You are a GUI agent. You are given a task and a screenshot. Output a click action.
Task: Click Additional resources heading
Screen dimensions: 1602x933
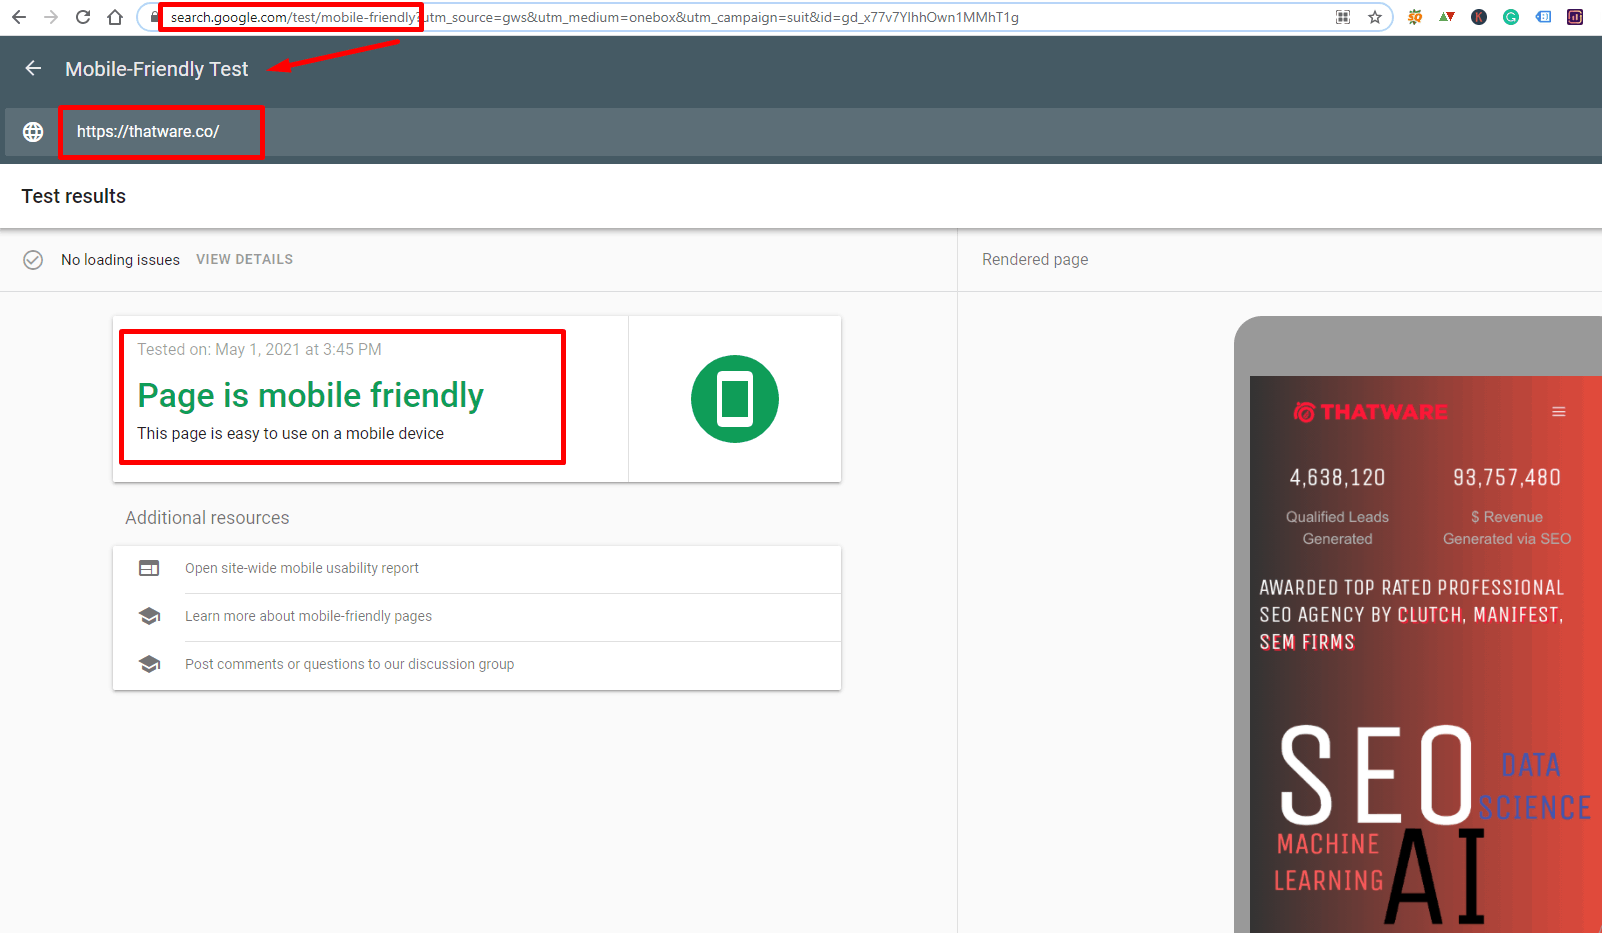tap(207, 518)
